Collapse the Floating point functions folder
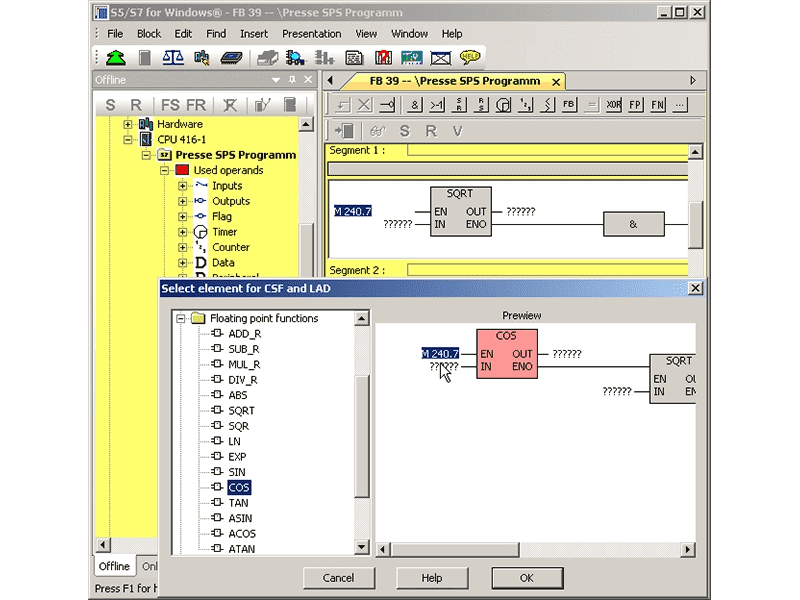 [x=180, y=318]
